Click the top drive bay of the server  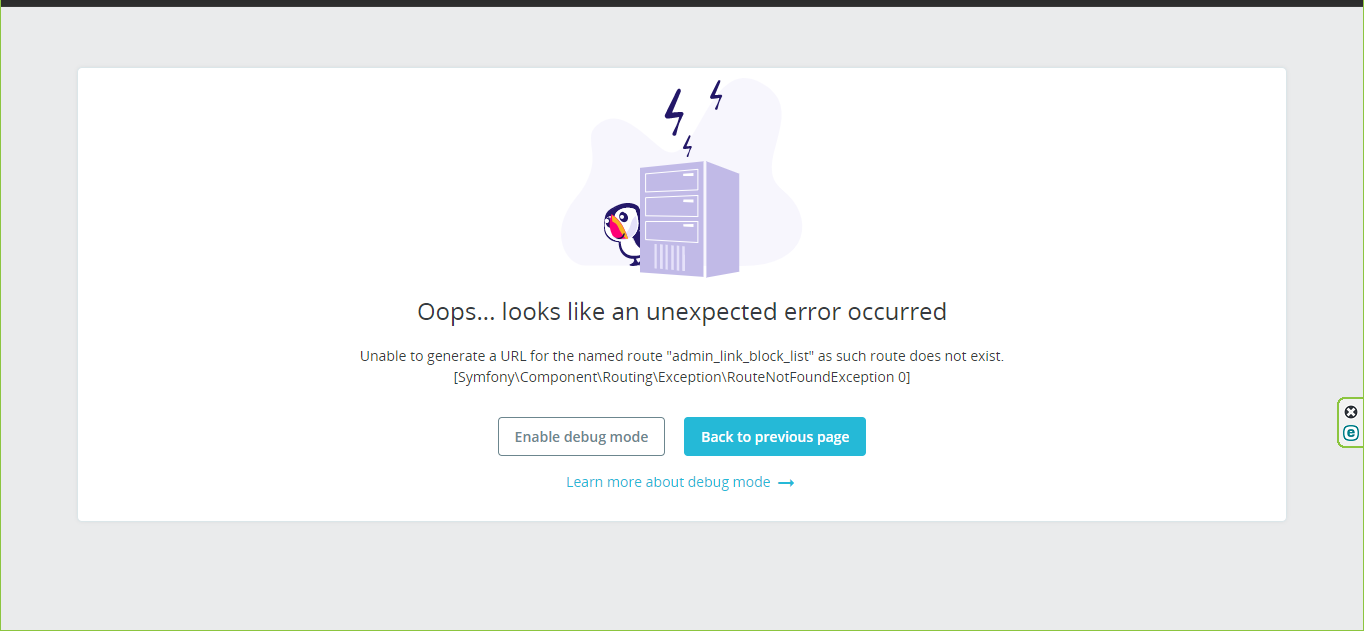pos(672,181)
